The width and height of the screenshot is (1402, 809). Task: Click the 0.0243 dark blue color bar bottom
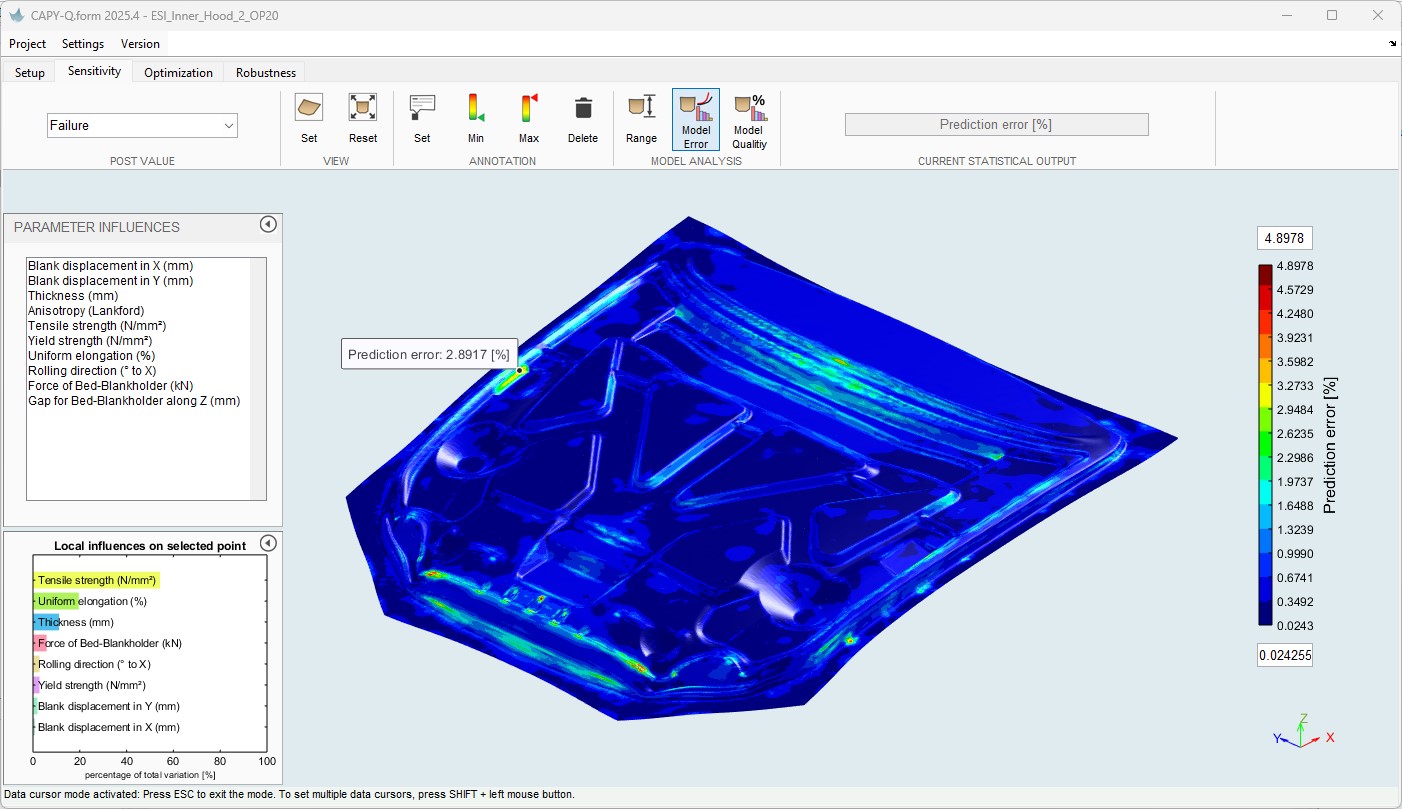pos(1265,614)
